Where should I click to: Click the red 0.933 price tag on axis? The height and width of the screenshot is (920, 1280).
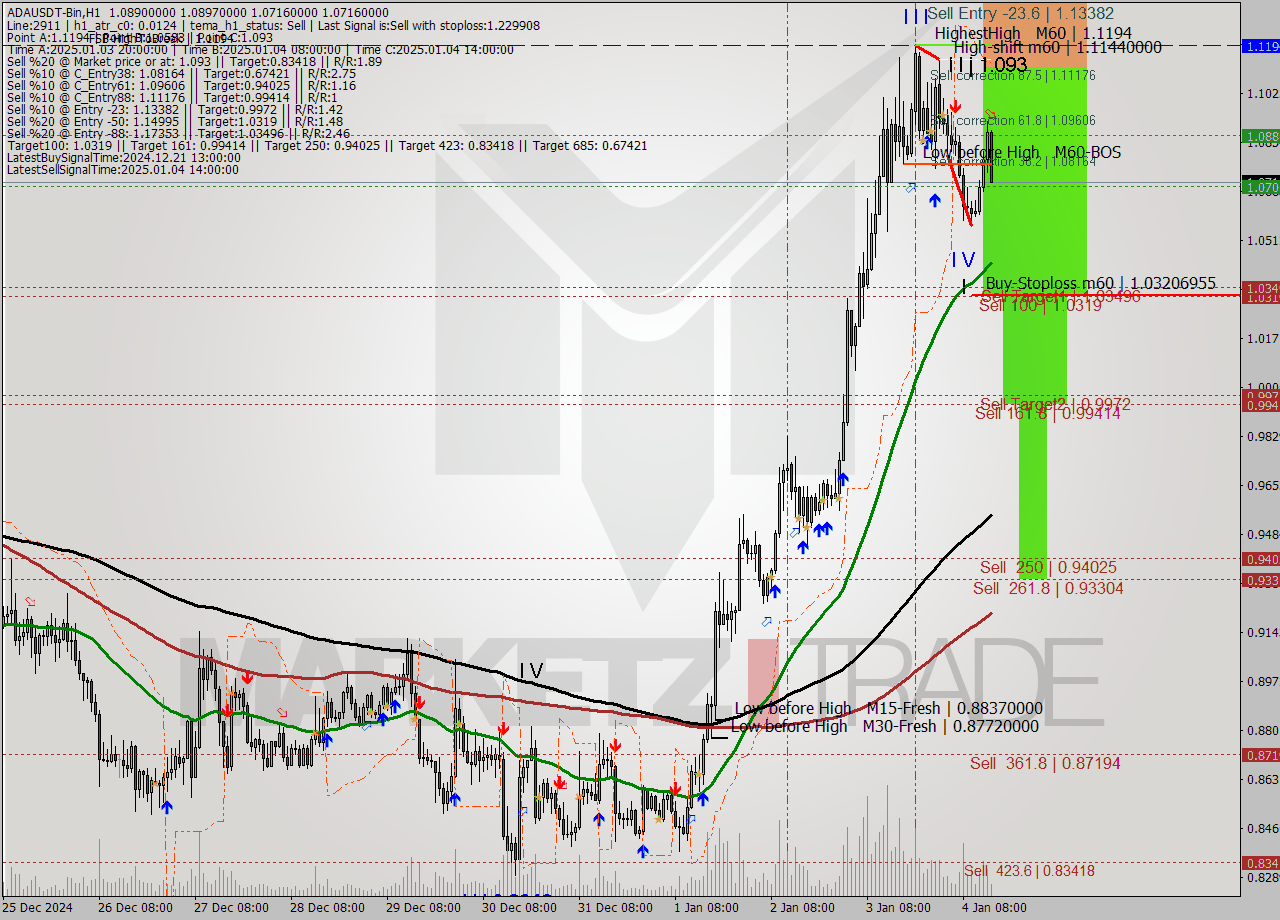pos(1260,580)
